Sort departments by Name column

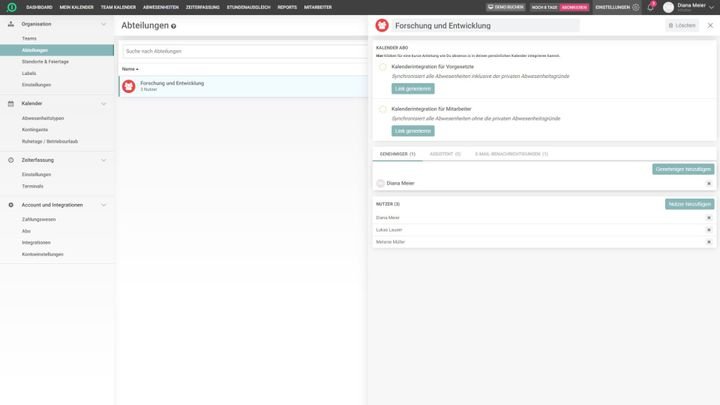pos(130,69)
